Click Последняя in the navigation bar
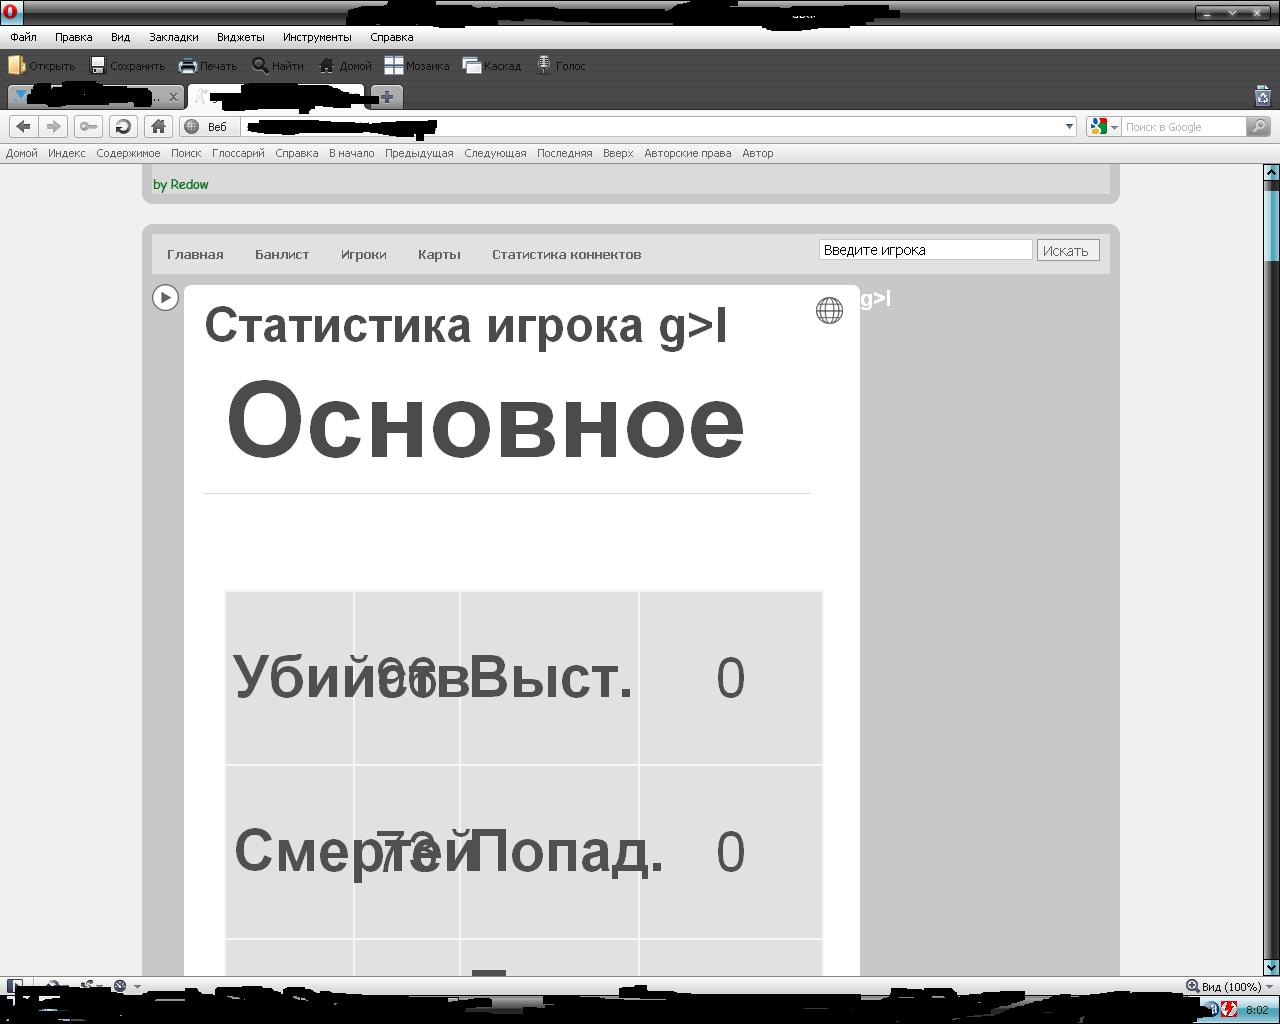Screen dimensions: 1280x1024 coord(564,153)
